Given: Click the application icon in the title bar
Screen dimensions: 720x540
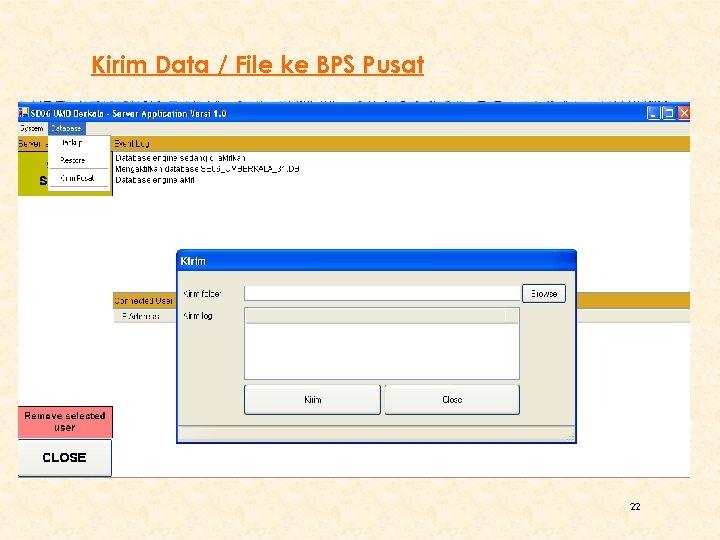Looking at the screenshot, I should coord(23,112).
